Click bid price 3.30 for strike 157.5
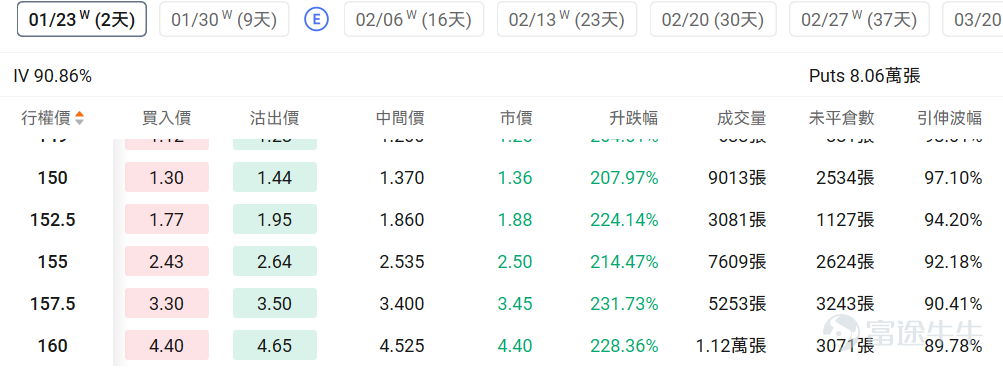 click(167, 304)
